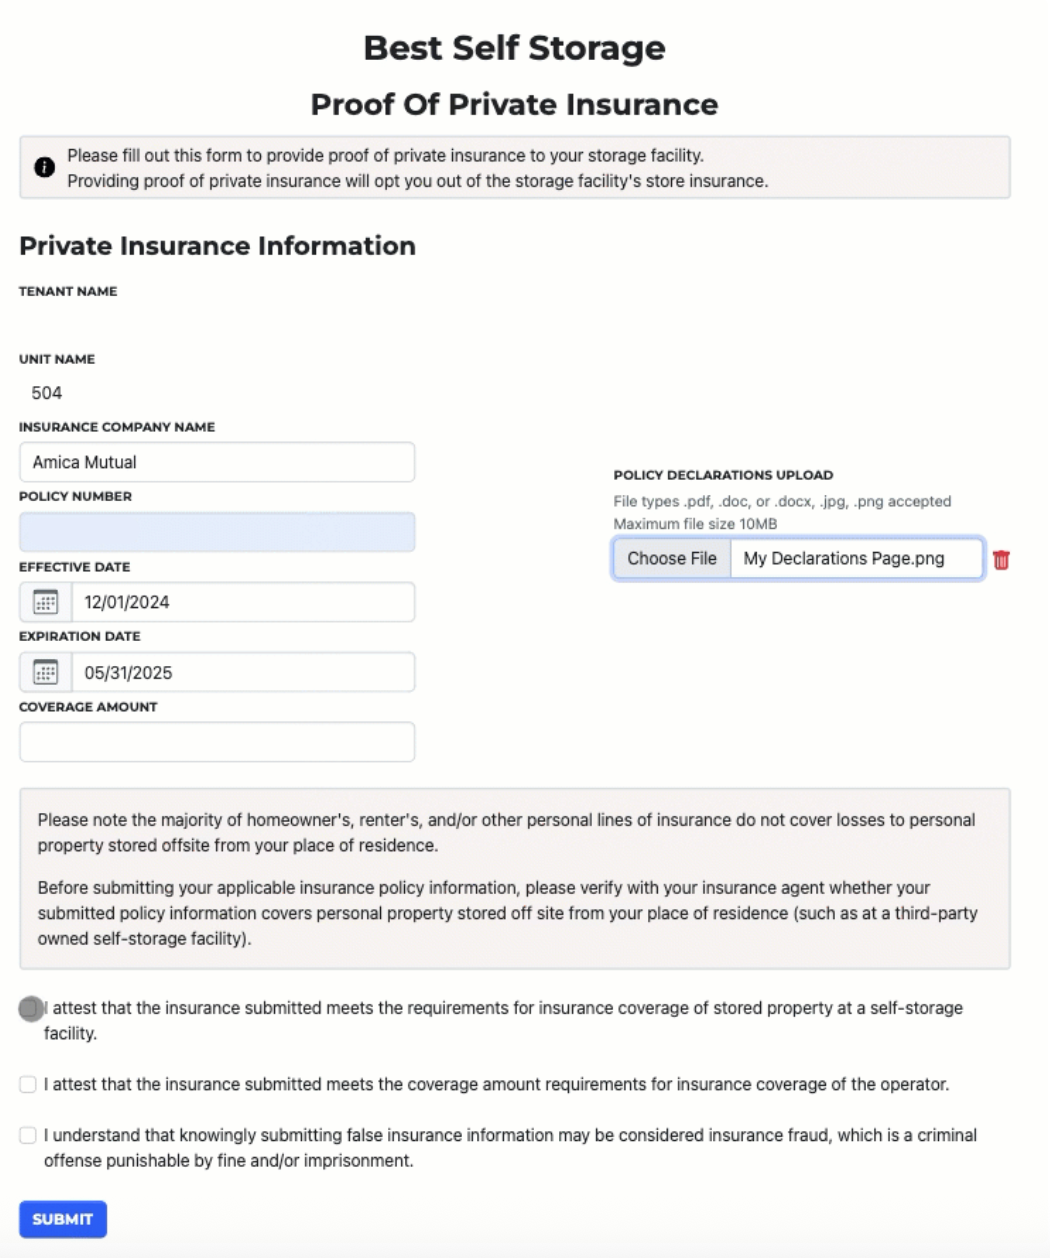Click the Insurance Company Name field

click(x=217, y=462)
